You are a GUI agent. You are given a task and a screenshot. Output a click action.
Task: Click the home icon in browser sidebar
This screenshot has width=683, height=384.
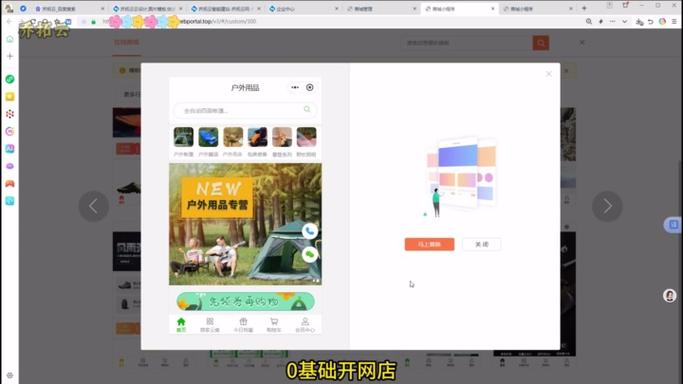(x=10, y=39)
